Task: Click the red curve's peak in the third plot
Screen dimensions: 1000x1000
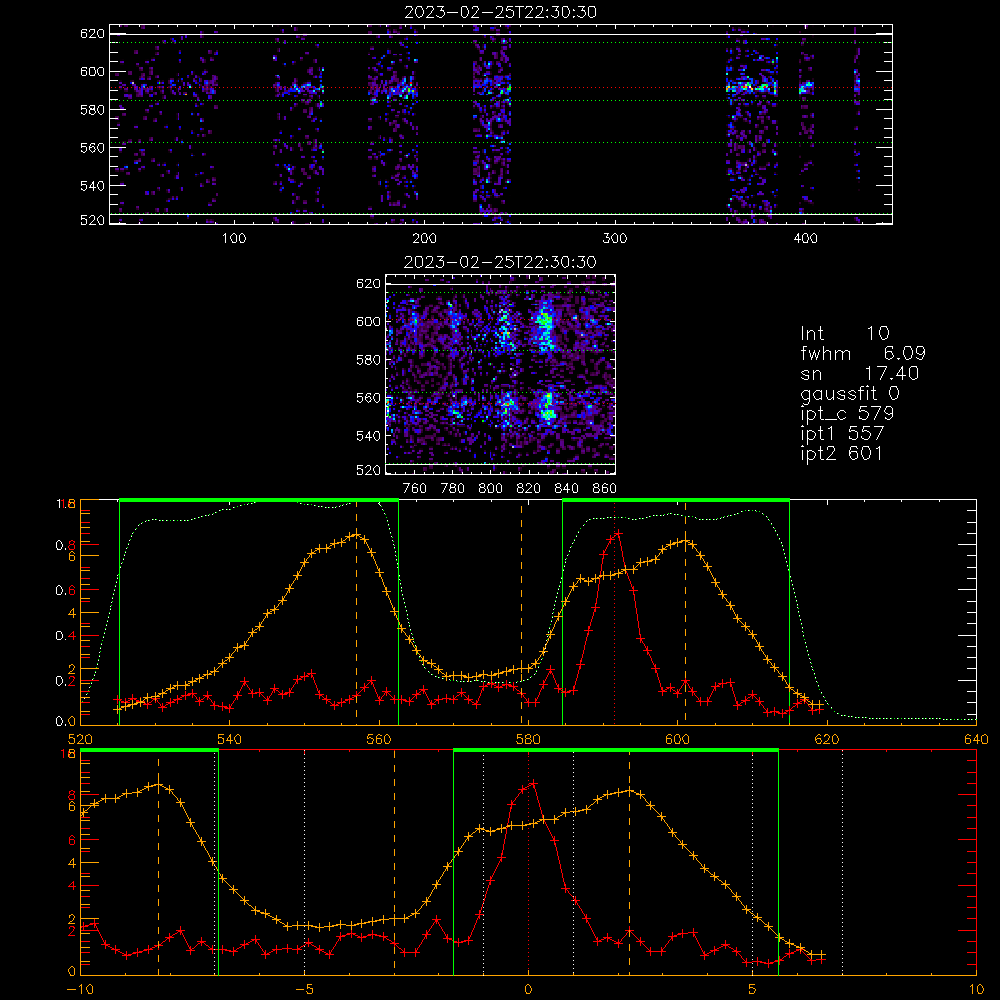Action: pos(617,533)
